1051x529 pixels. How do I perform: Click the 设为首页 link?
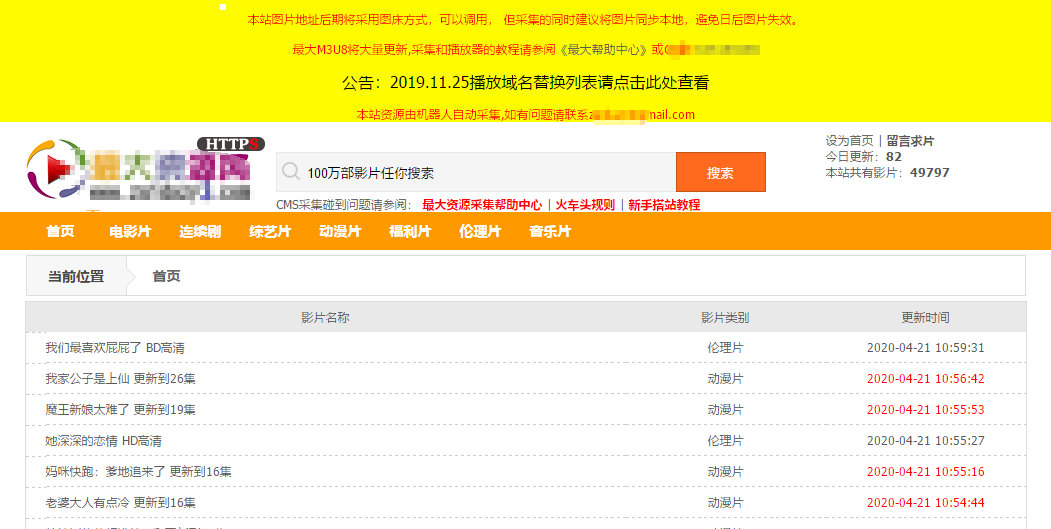pos(849,141)
